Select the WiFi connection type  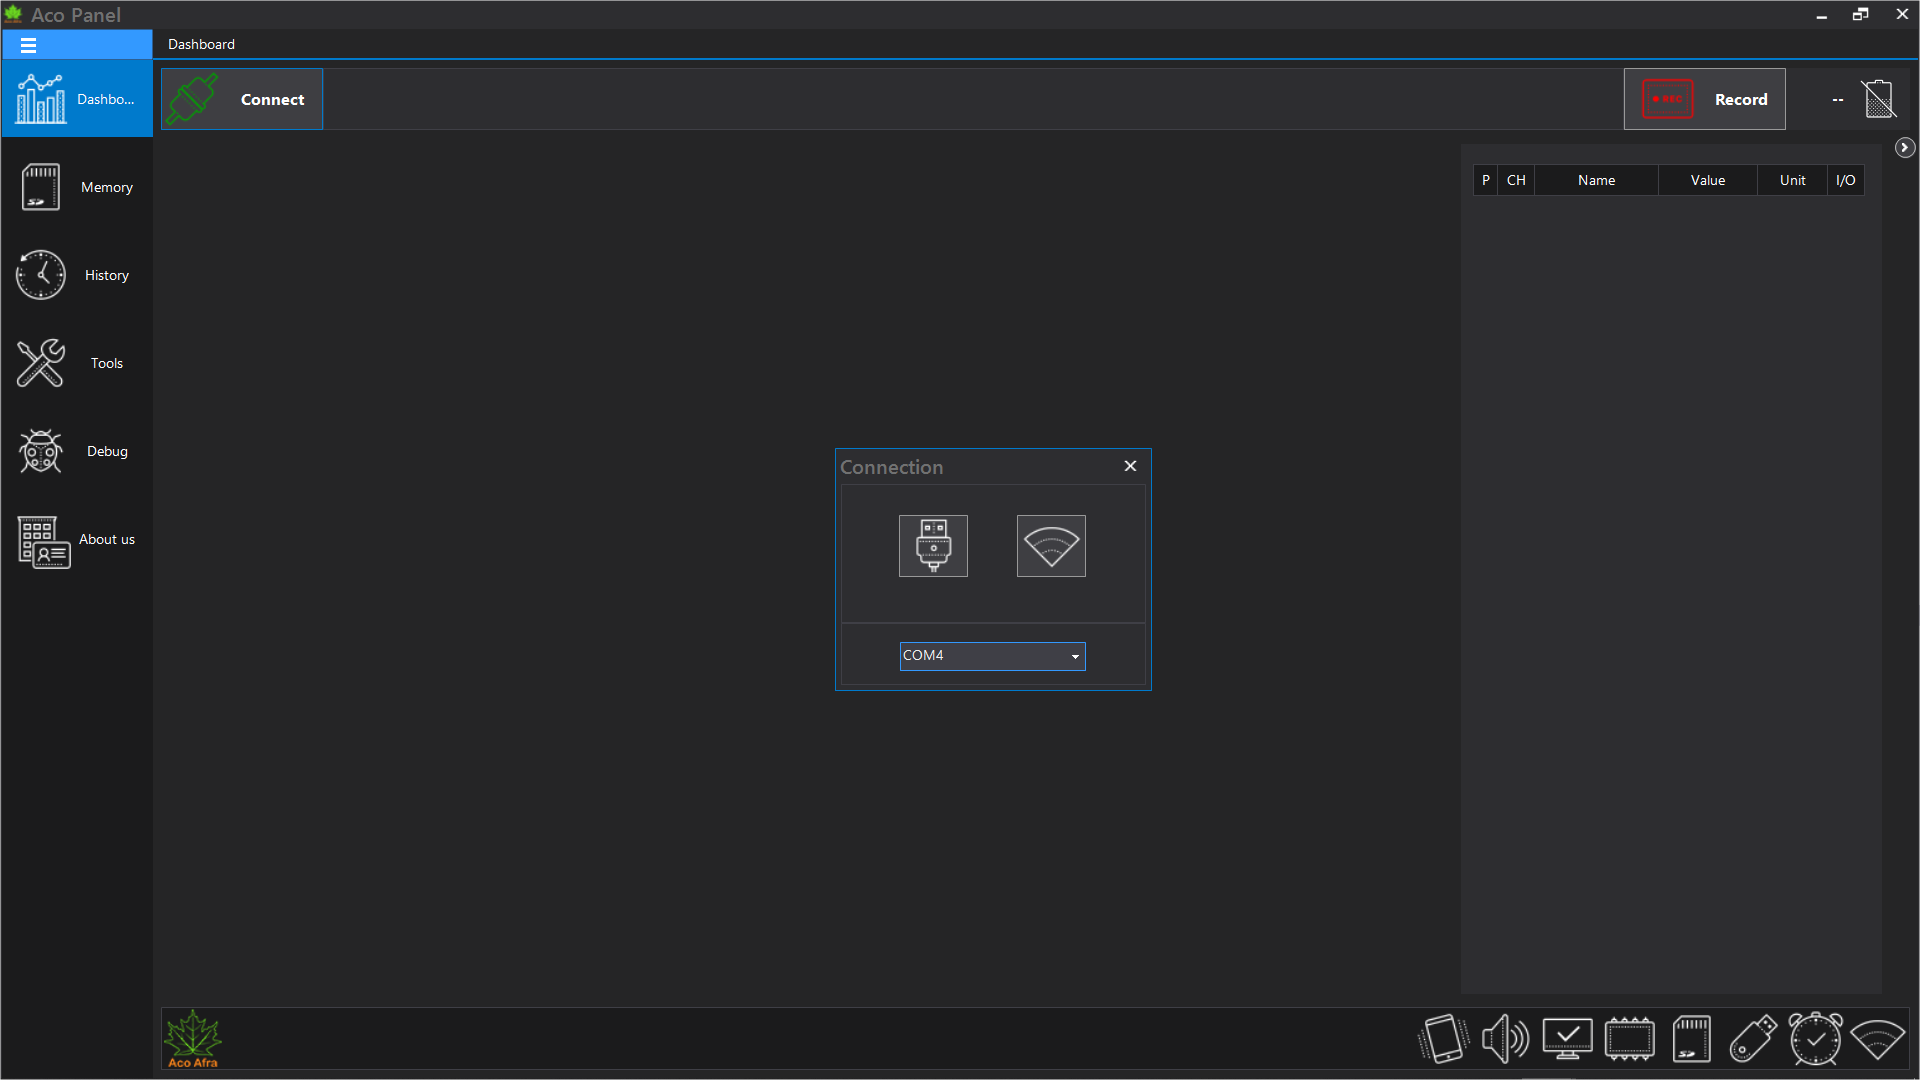point(1051,545)
